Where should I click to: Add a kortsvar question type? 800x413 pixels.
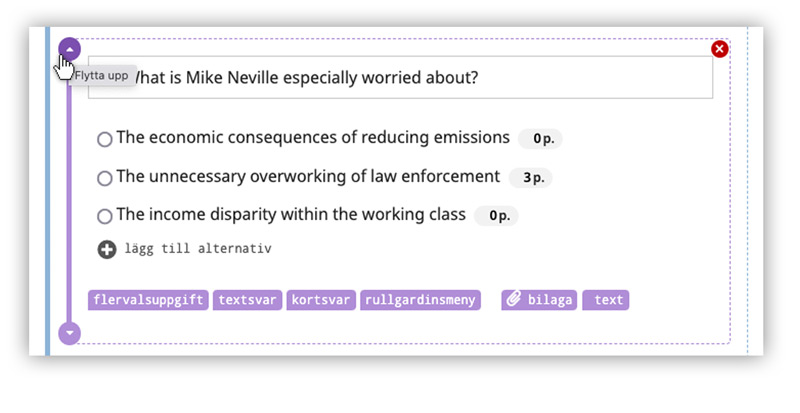tap(321, 299)
